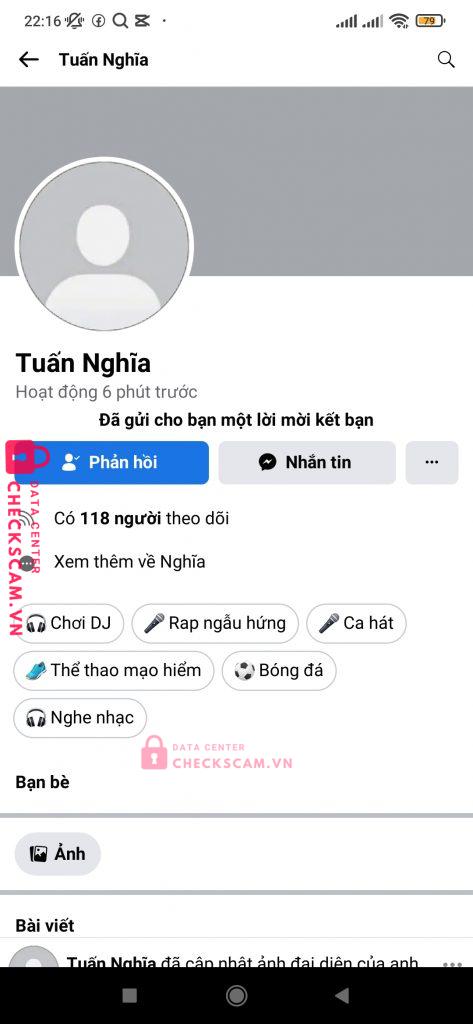Tap the back arrow icon
The width and height of the screenshot is (473, 1024).
[29, 60]
